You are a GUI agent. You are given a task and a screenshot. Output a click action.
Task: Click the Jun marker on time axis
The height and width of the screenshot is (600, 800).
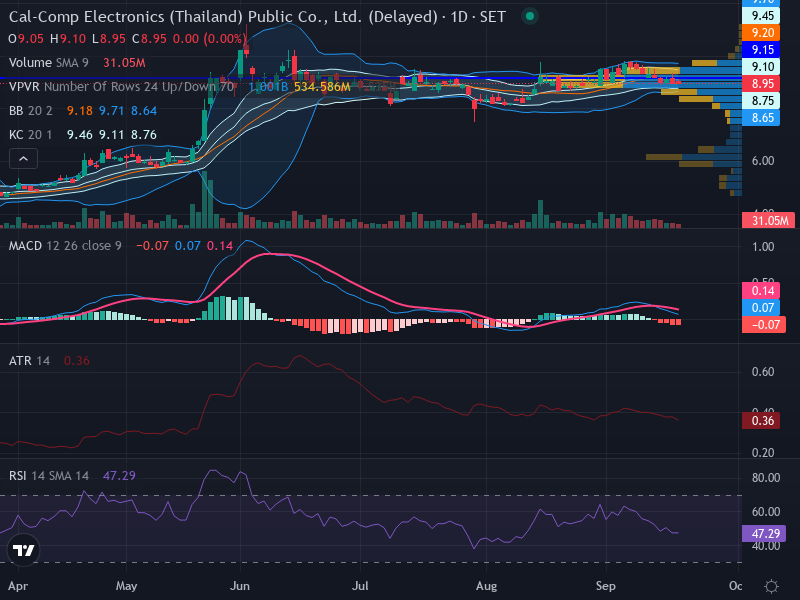[x=240, y=586]
